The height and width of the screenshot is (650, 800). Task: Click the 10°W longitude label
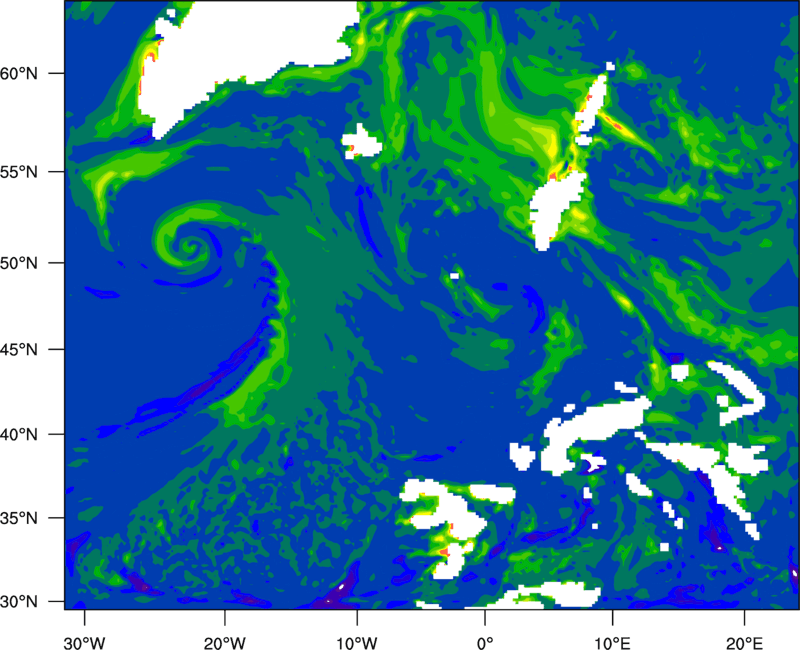(357, 643)
